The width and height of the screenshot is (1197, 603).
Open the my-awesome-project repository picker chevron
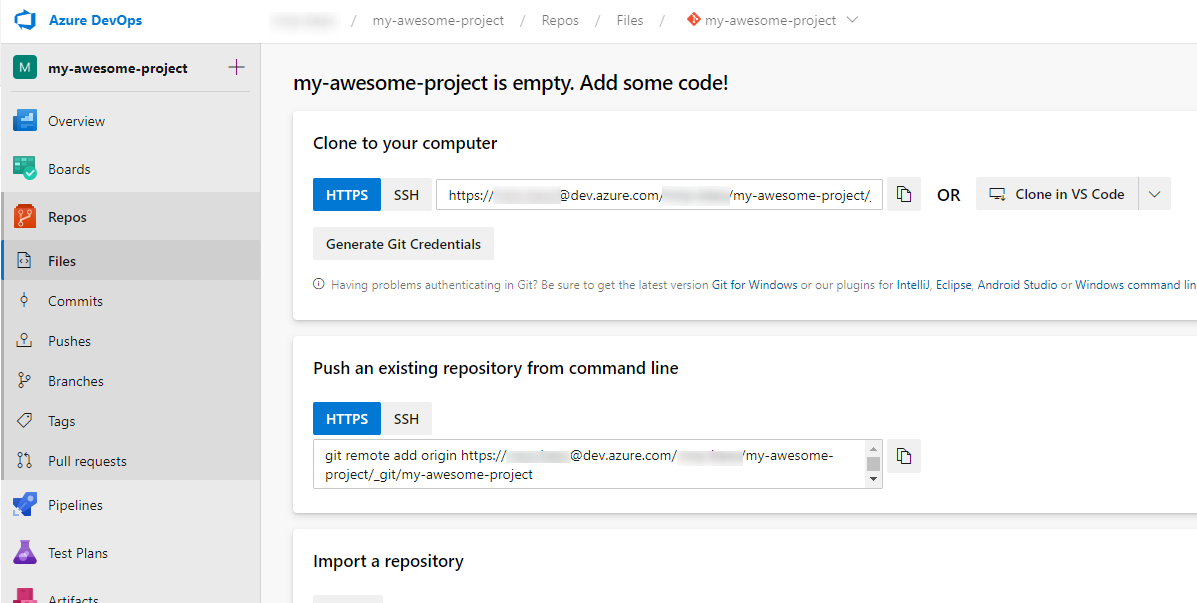(x=851, y=19)
